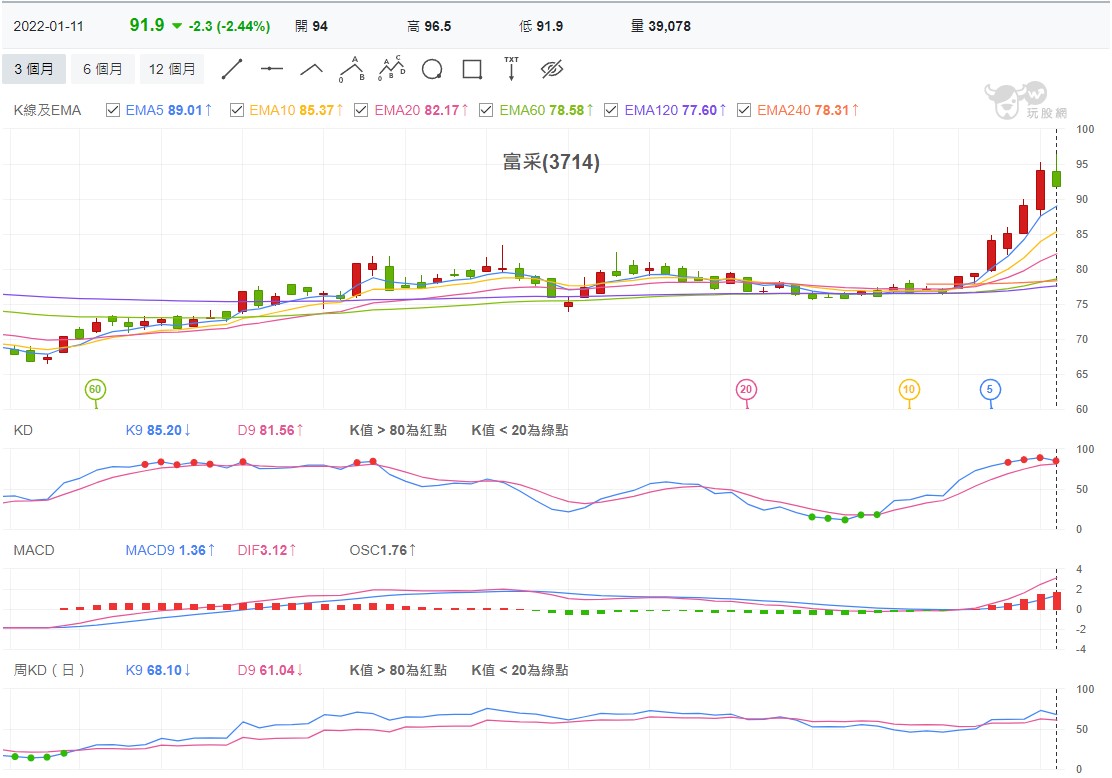1112x778 pixels.
Task: Uncheck the EMA20 checkbox
Action: coord(361,110)
